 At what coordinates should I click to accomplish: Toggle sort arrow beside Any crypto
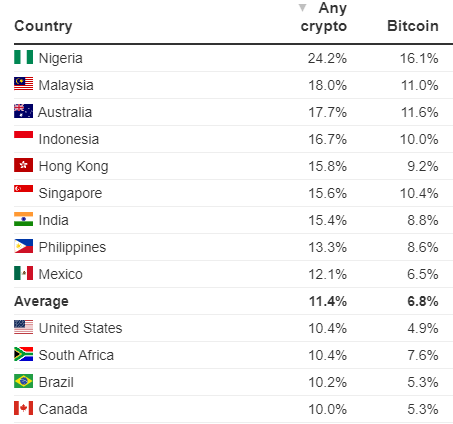302,8
